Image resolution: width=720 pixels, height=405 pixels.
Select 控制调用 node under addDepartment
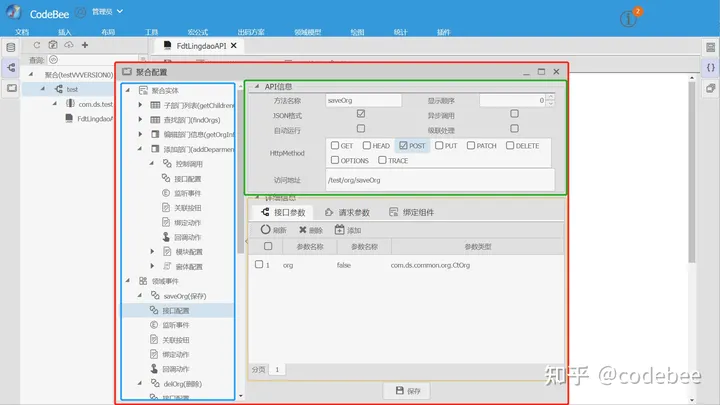pyautogui.click(x=188, y=164)
